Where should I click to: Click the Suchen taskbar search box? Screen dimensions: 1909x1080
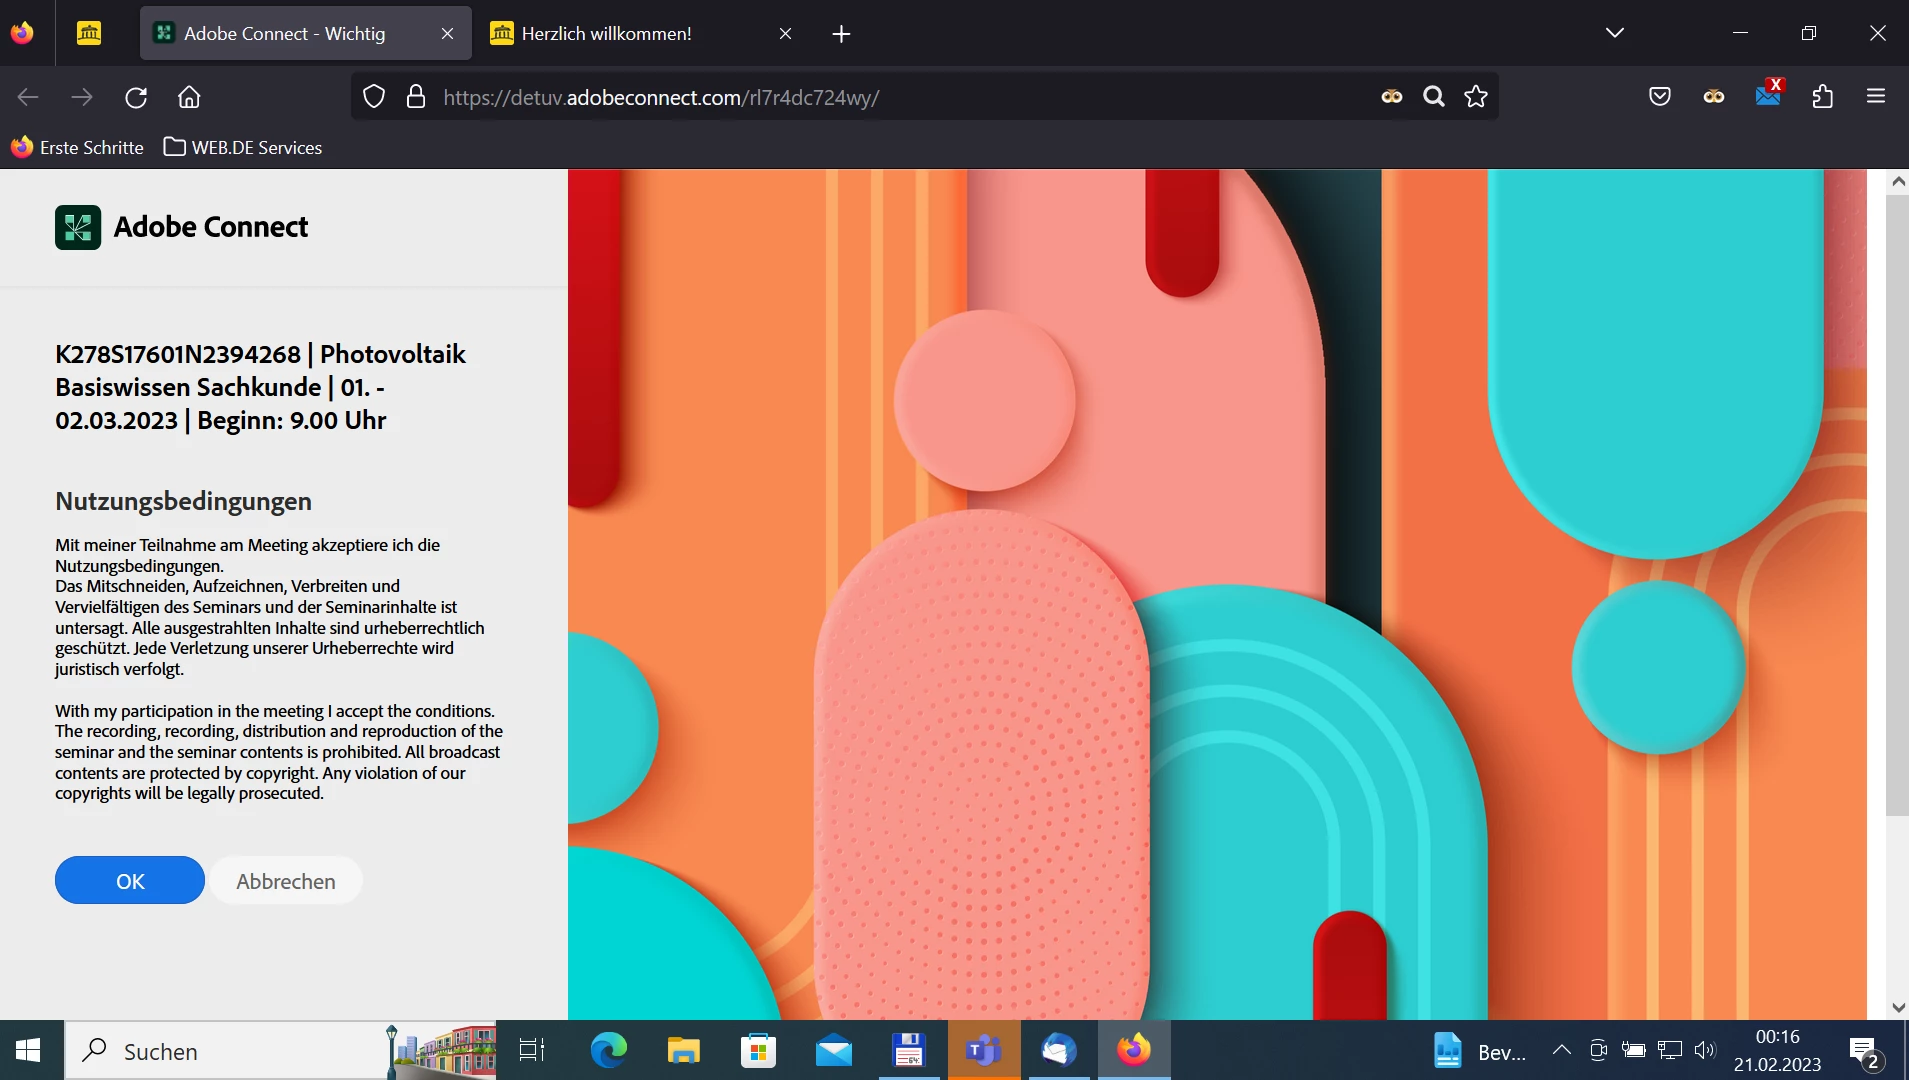[280, 1050]
